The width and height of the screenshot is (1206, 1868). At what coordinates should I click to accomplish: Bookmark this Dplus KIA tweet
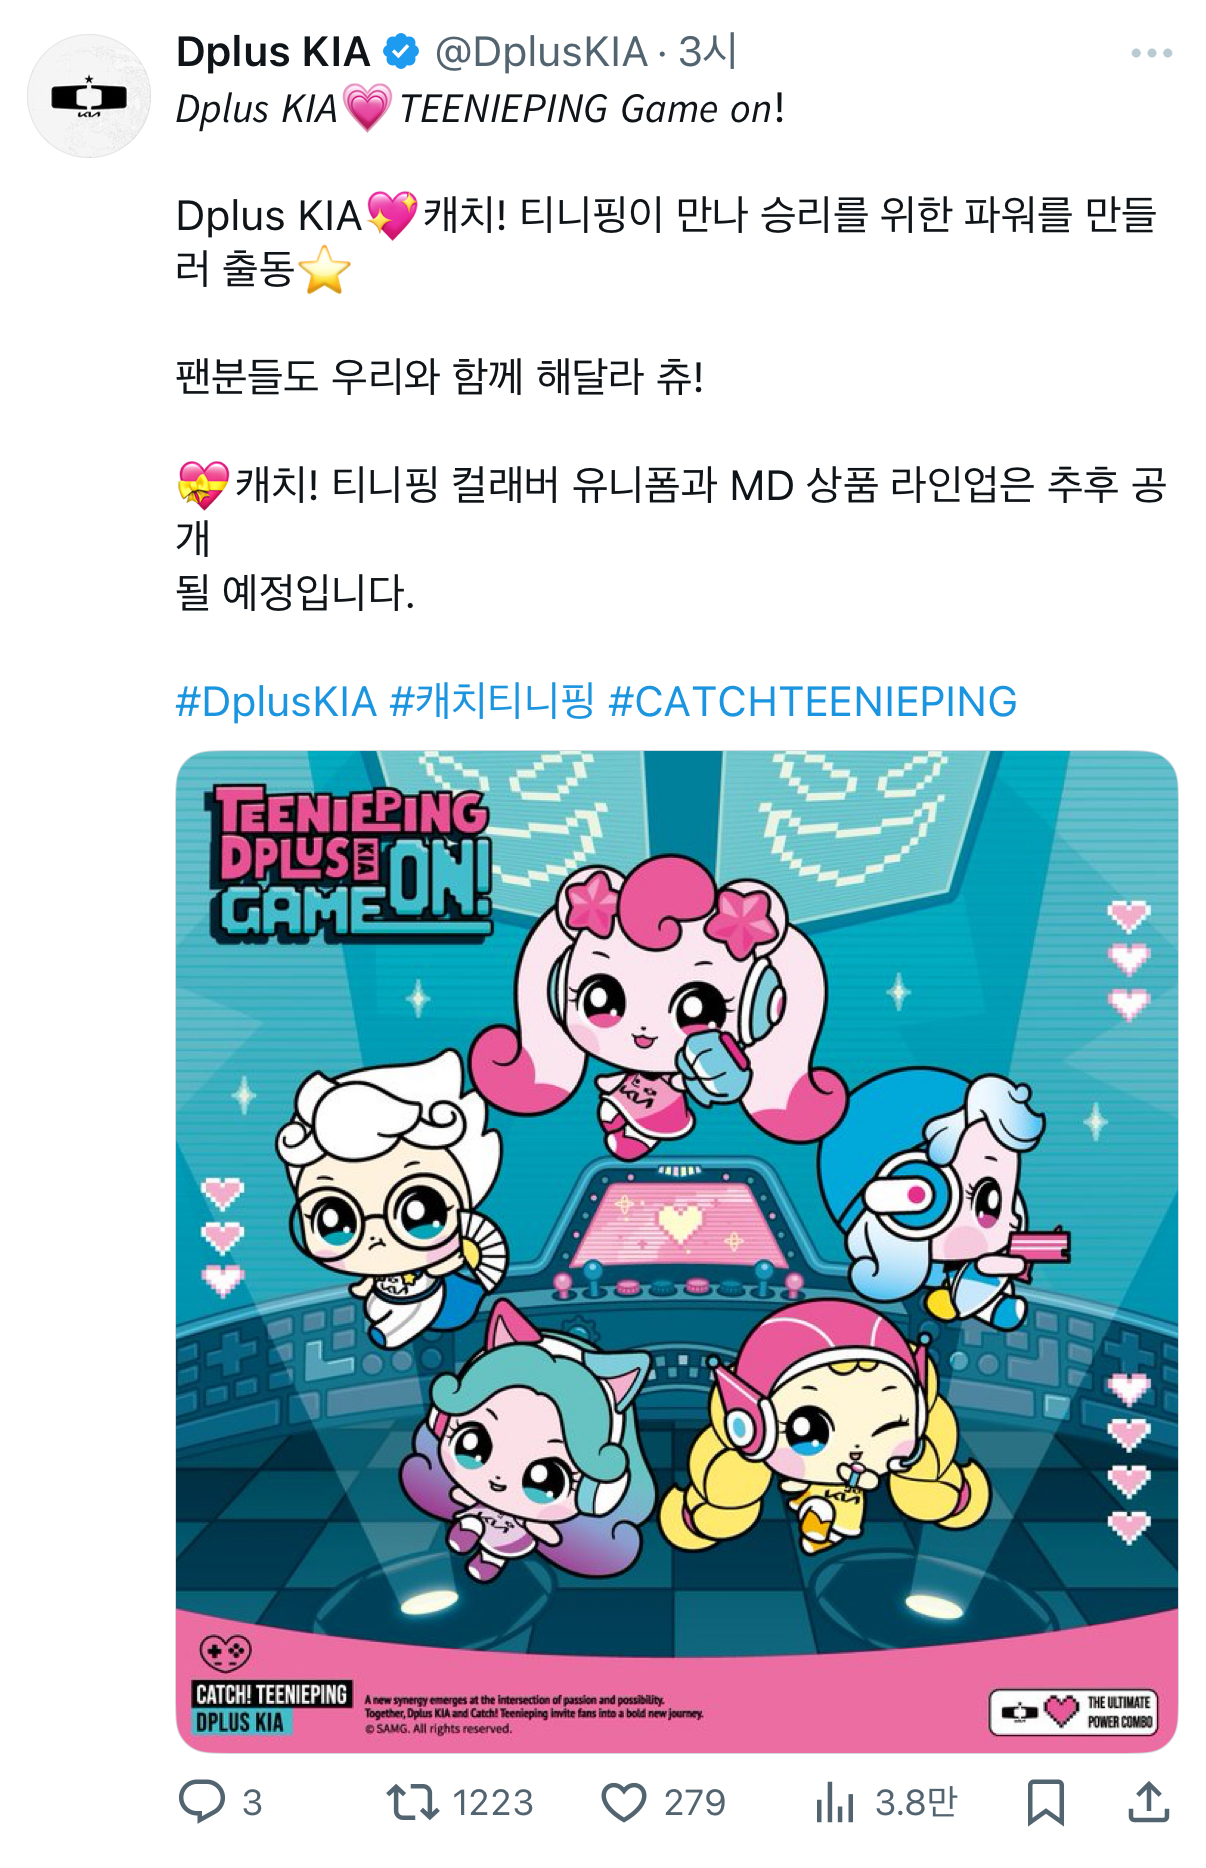1046,1802
